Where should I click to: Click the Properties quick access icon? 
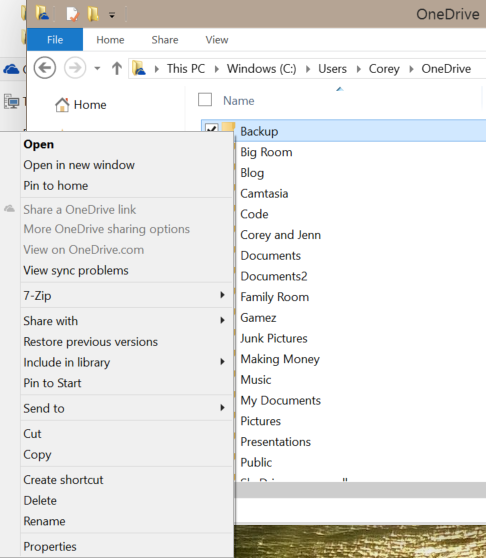(x=72, y=14)
